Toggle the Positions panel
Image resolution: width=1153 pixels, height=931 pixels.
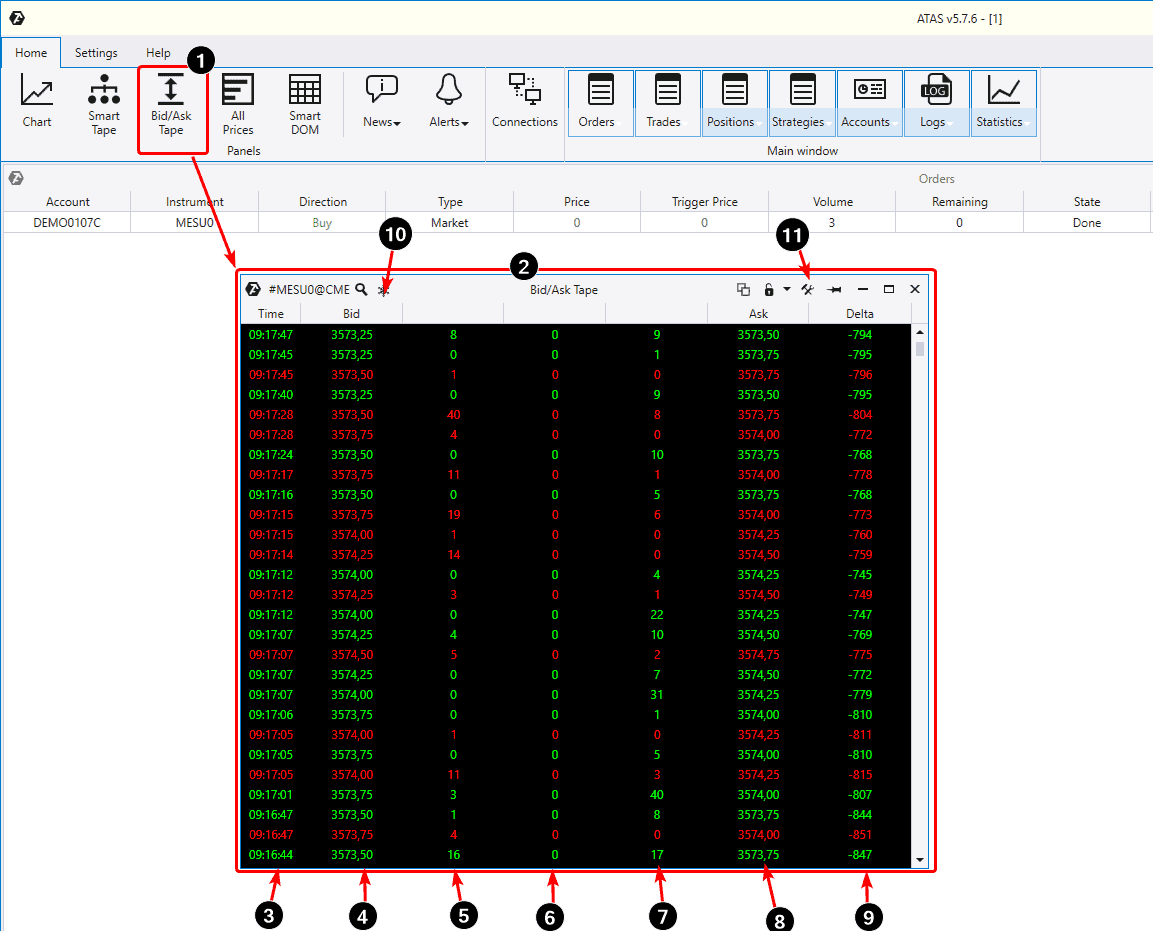pos(733,103)
